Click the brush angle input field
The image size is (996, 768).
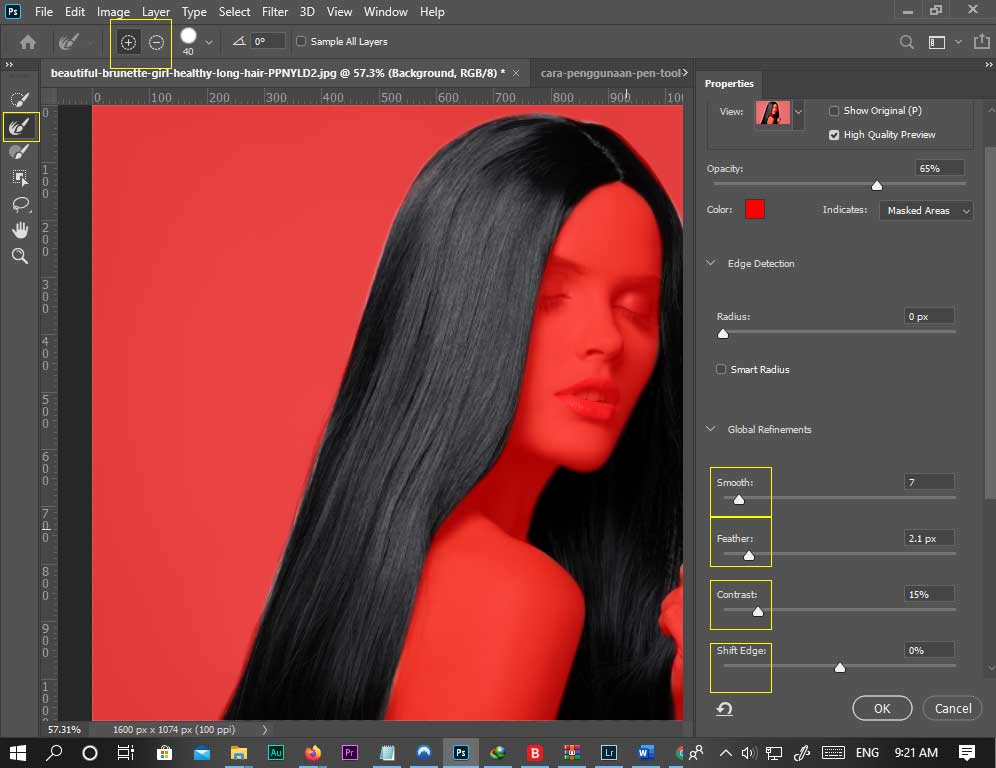(x=267, y=41)
